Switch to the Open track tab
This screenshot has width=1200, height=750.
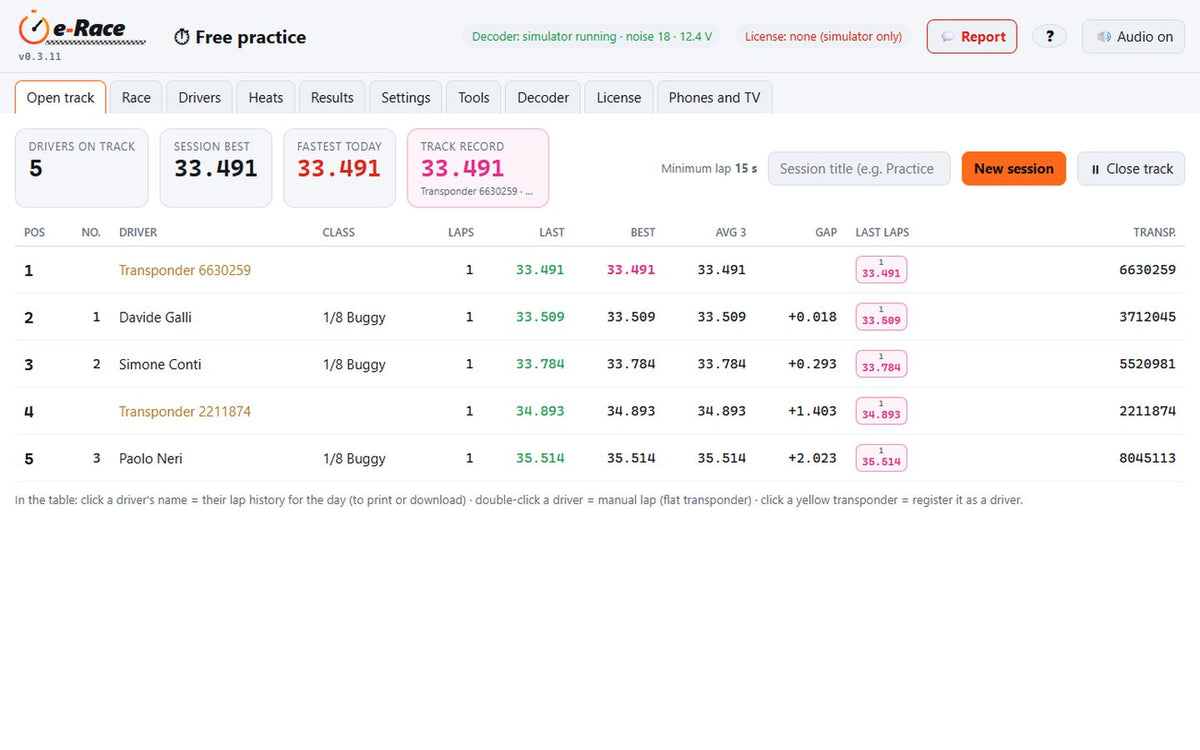pyautogui.click(x=60, y=98)
